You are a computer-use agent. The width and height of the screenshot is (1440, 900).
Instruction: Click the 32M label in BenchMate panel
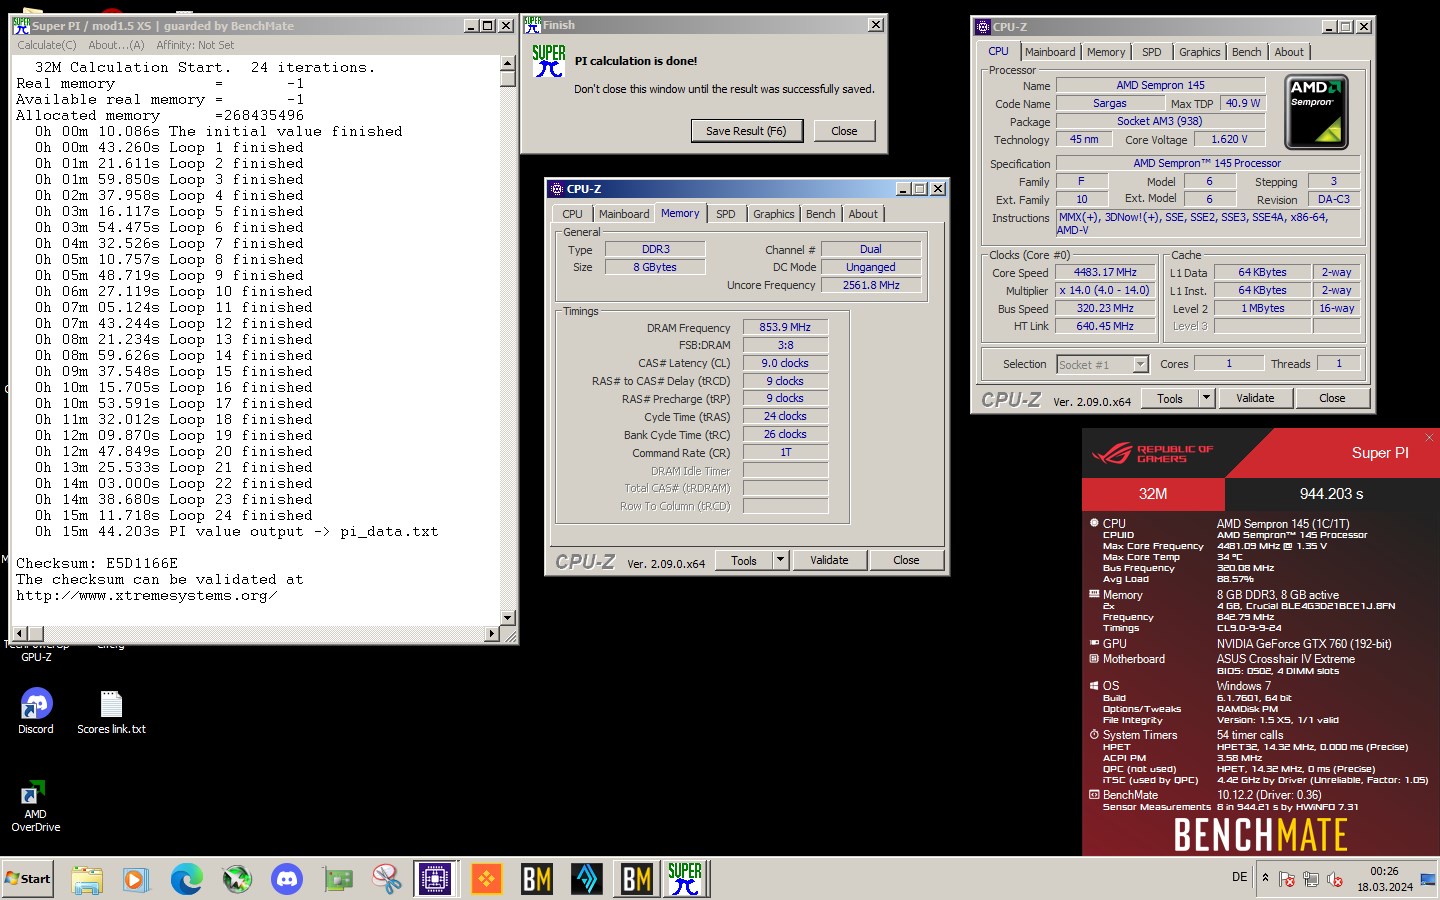click(1153, 494)
